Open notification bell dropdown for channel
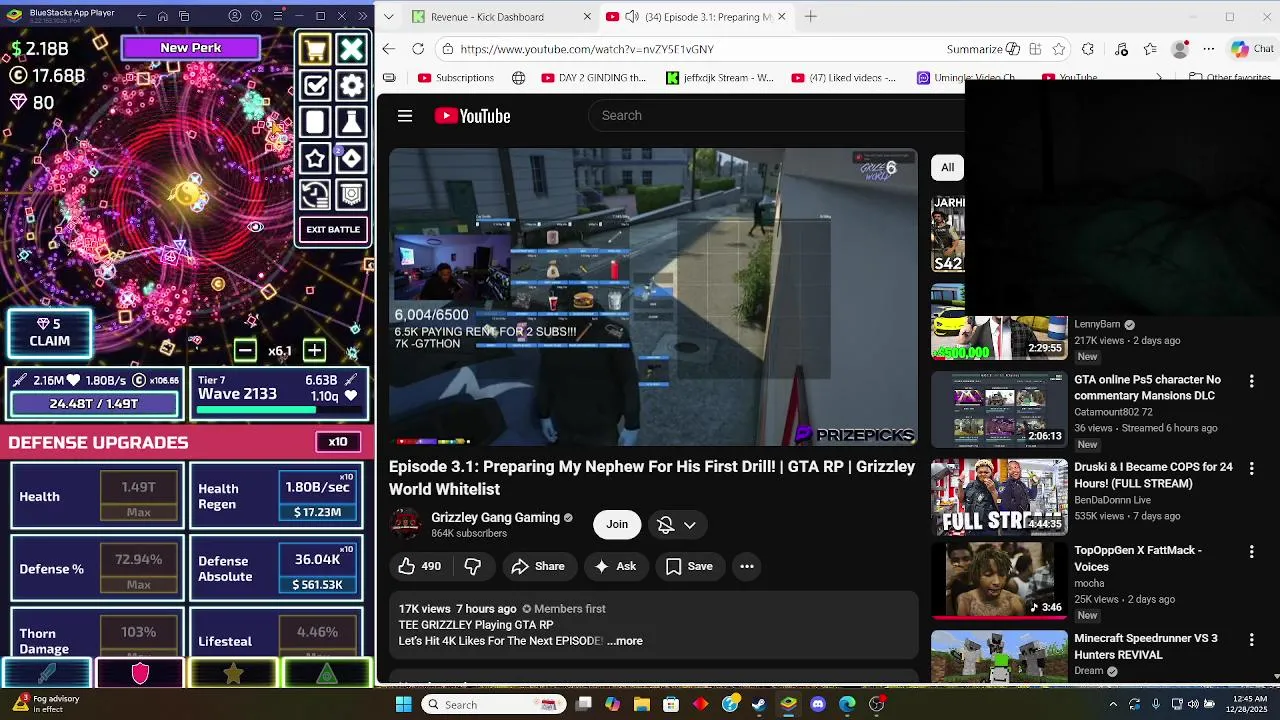This screenshot has height=720, width=1280. [x=677, y=524]
